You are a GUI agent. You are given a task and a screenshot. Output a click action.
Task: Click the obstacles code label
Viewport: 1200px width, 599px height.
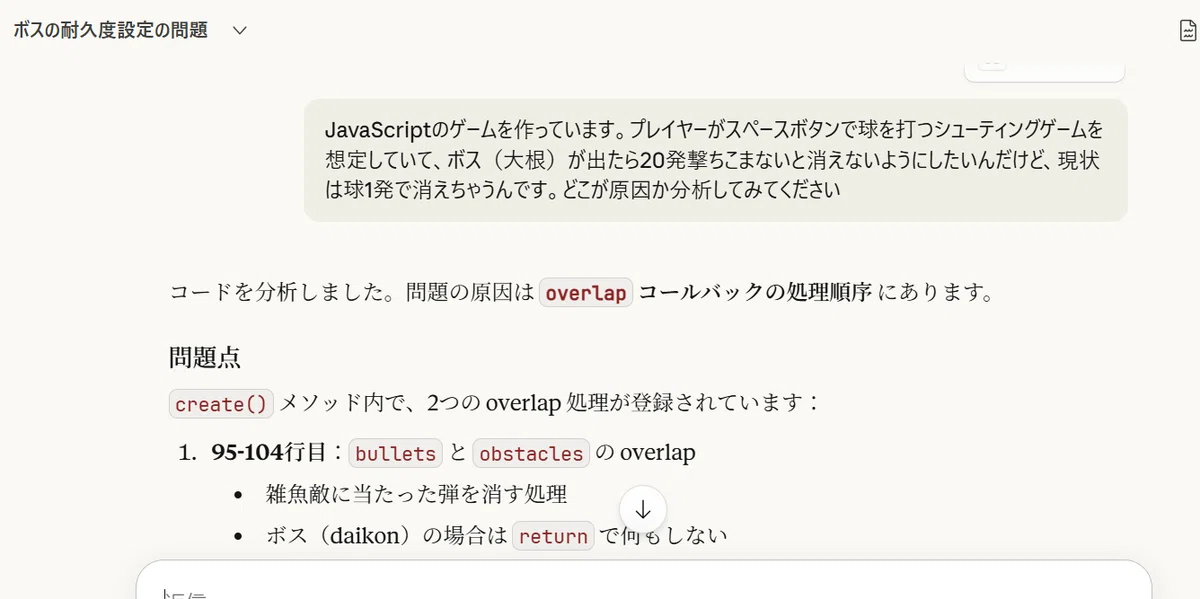[531, 453]
